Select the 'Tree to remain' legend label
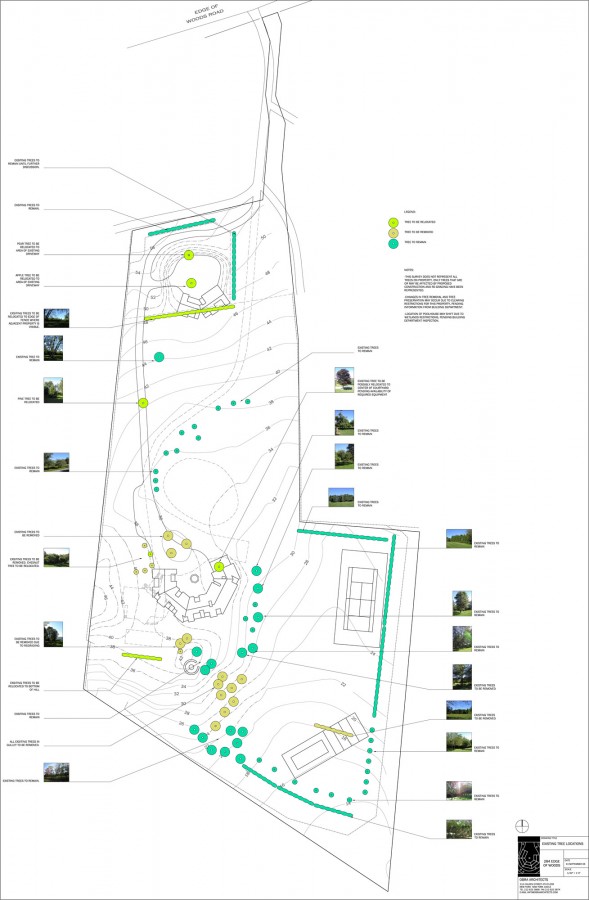The width and height of the screenshot is (589, 900). (x=416, y=243)
